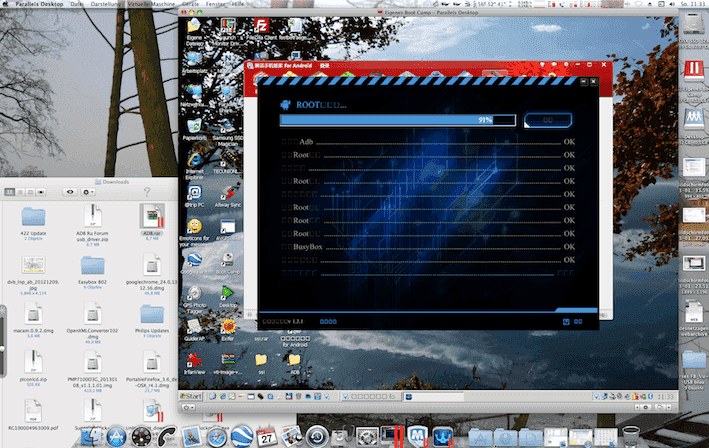Open the Trash in the Dock
The image size is (709, 448).
tap(631, 437)
